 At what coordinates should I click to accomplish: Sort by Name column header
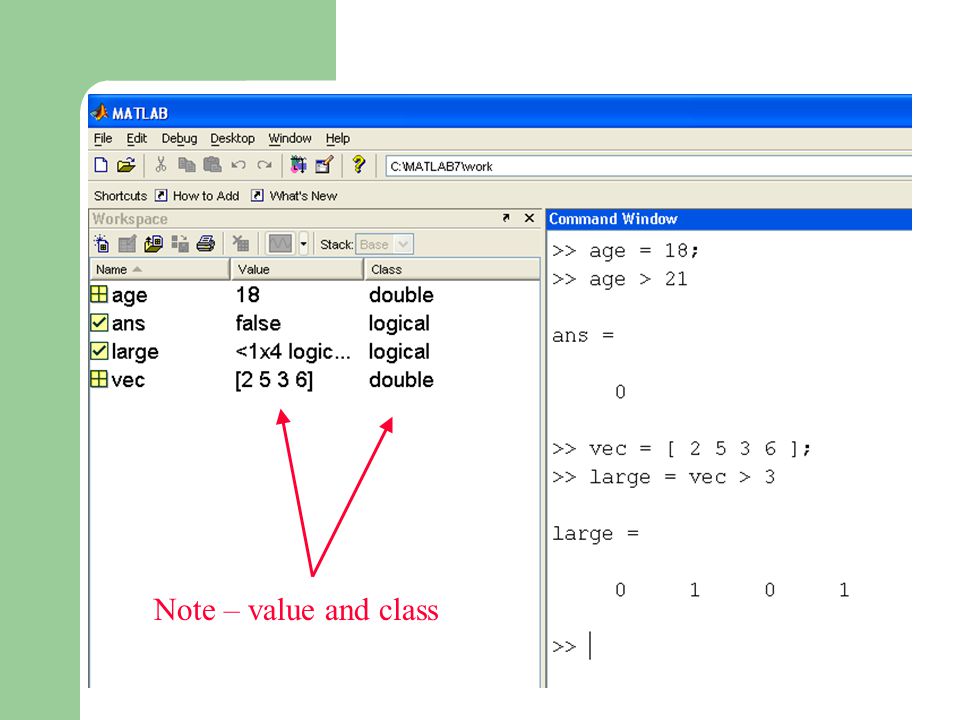[x=159, y=269]
